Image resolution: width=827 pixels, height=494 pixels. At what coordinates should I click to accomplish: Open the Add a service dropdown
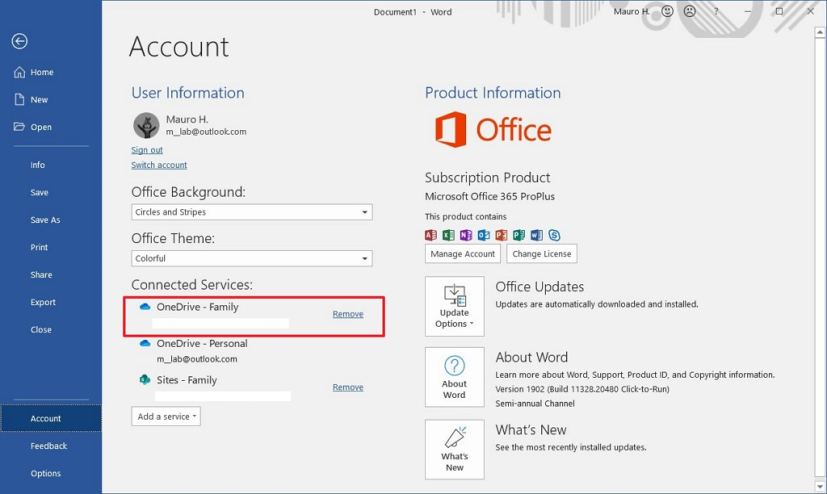[x=166, y=416]
